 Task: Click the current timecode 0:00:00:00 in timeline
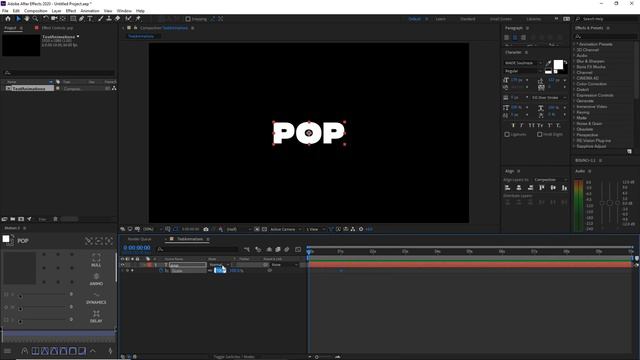click(137, 248)
